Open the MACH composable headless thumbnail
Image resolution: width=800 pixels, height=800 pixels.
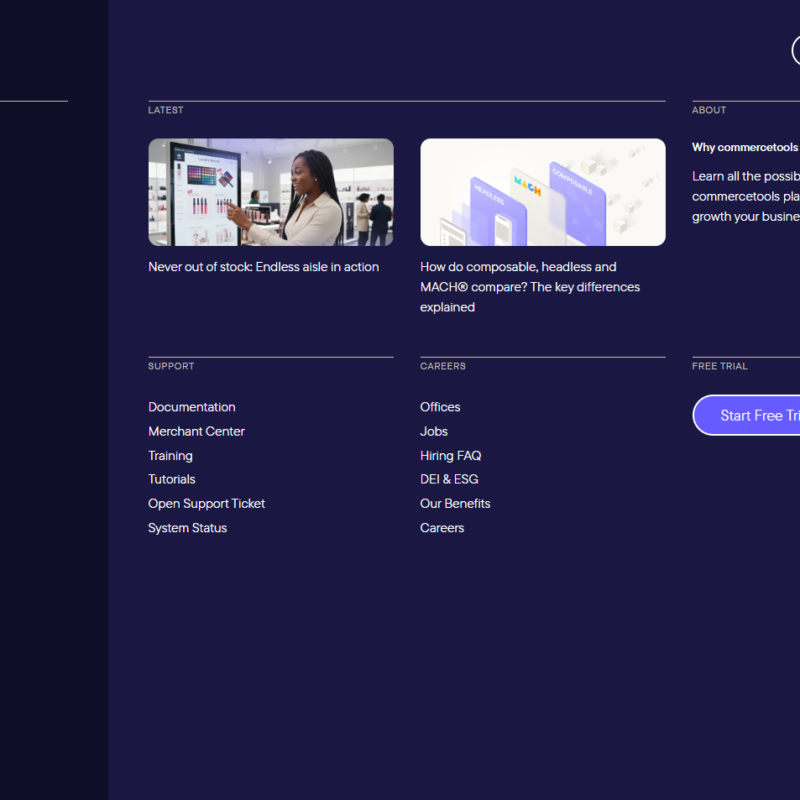click(542, 192)
